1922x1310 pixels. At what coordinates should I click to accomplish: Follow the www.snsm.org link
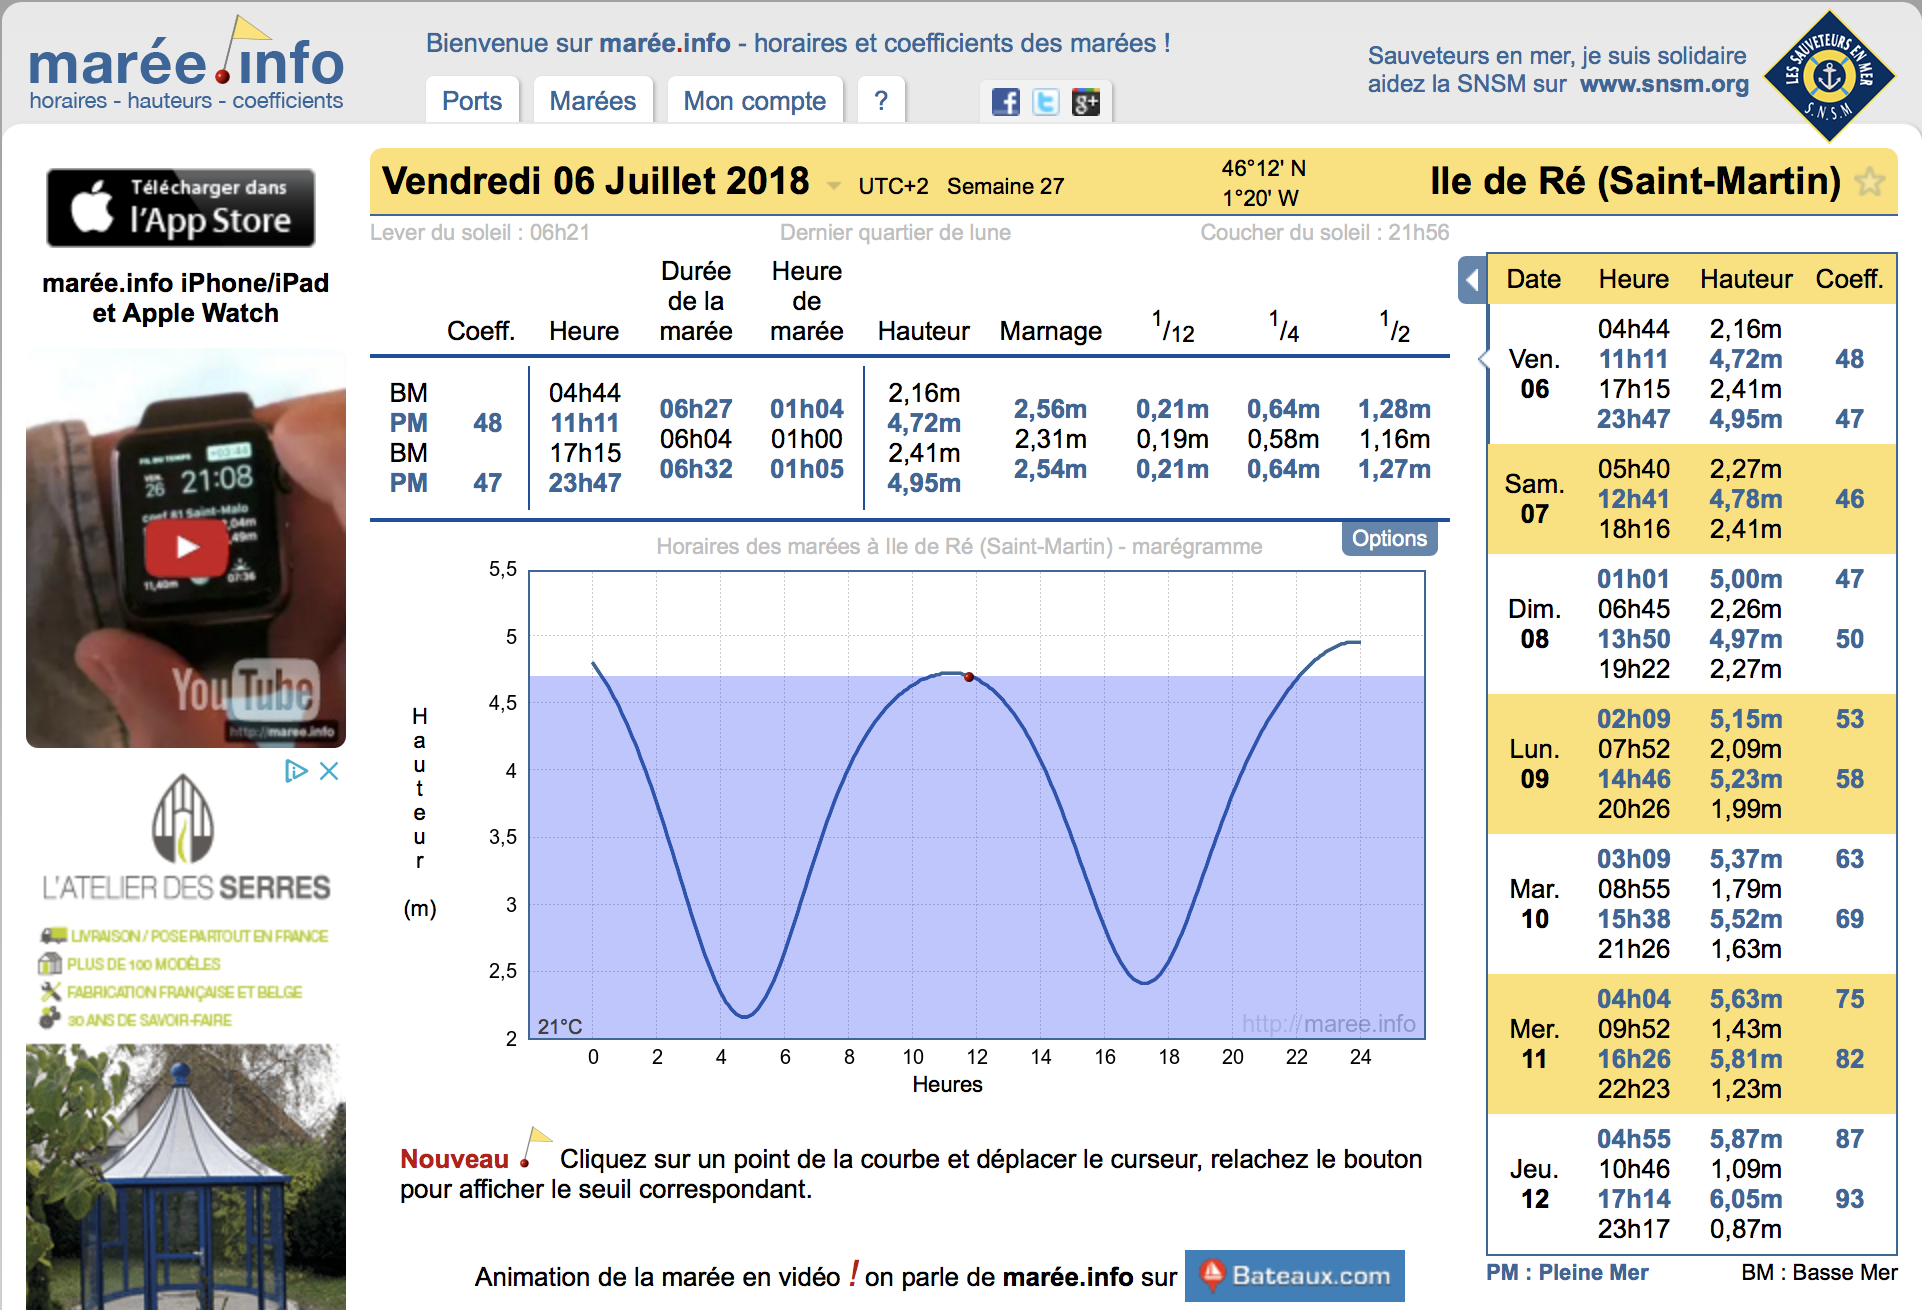[x=1664, y=84]
